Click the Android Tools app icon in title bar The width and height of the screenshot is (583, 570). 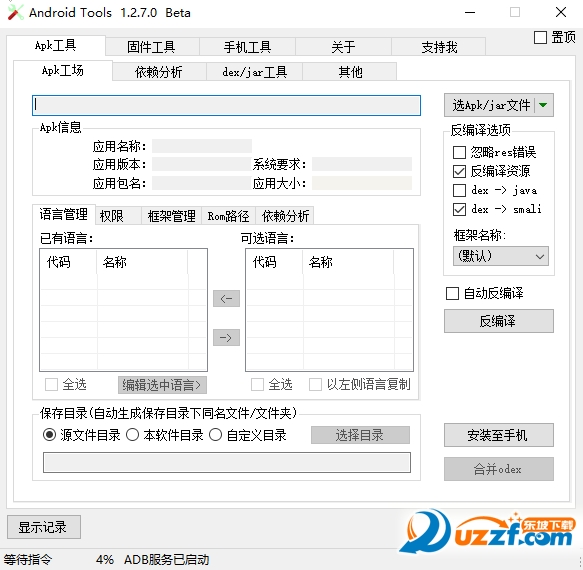[15, 12]
